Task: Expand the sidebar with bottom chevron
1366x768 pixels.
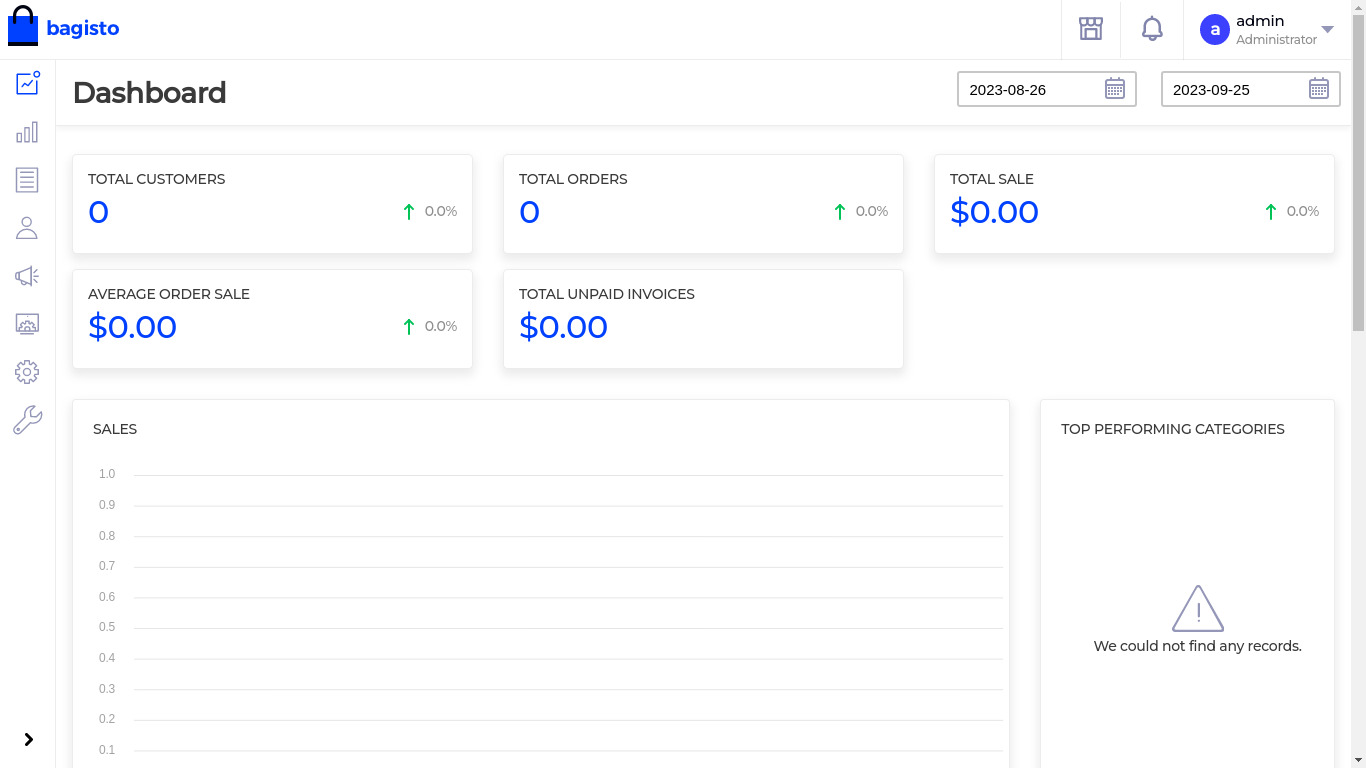Action: (28, 739)
